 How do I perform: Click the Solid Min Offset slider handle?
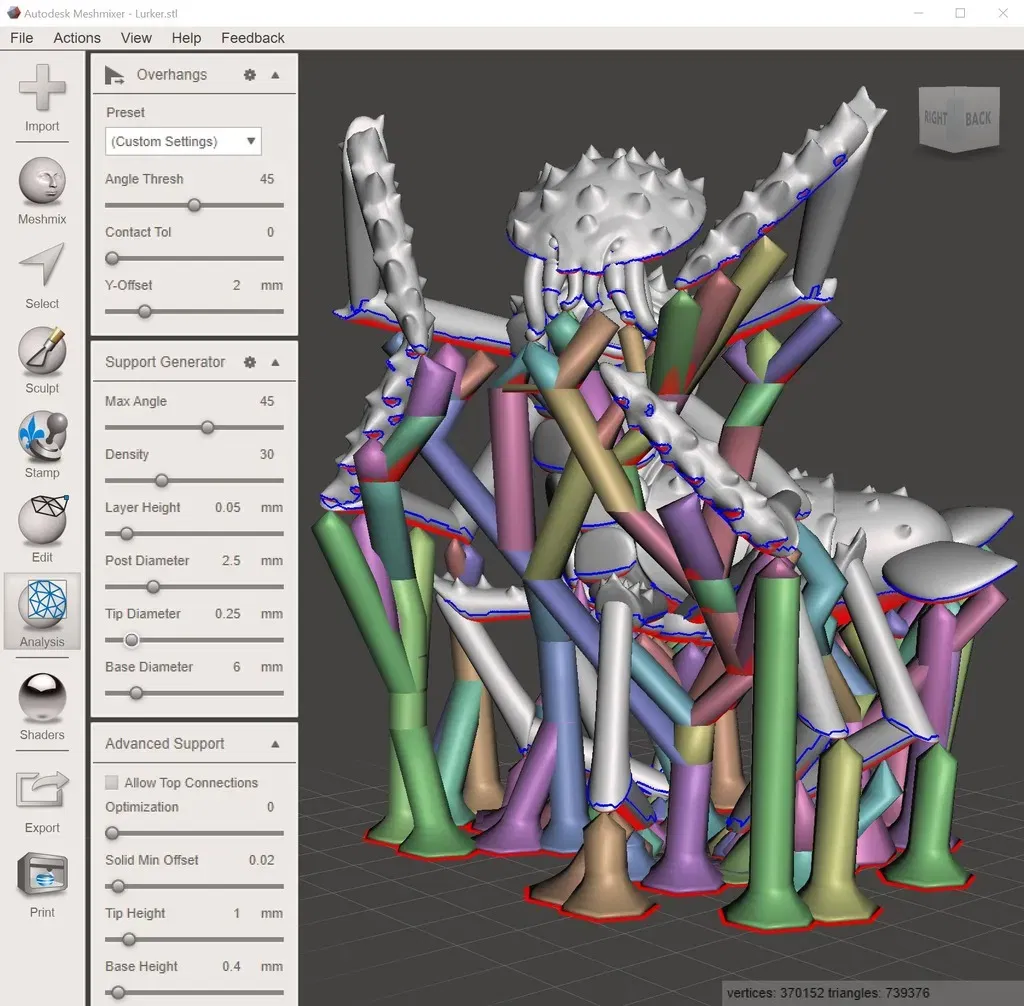pos(118,886)
